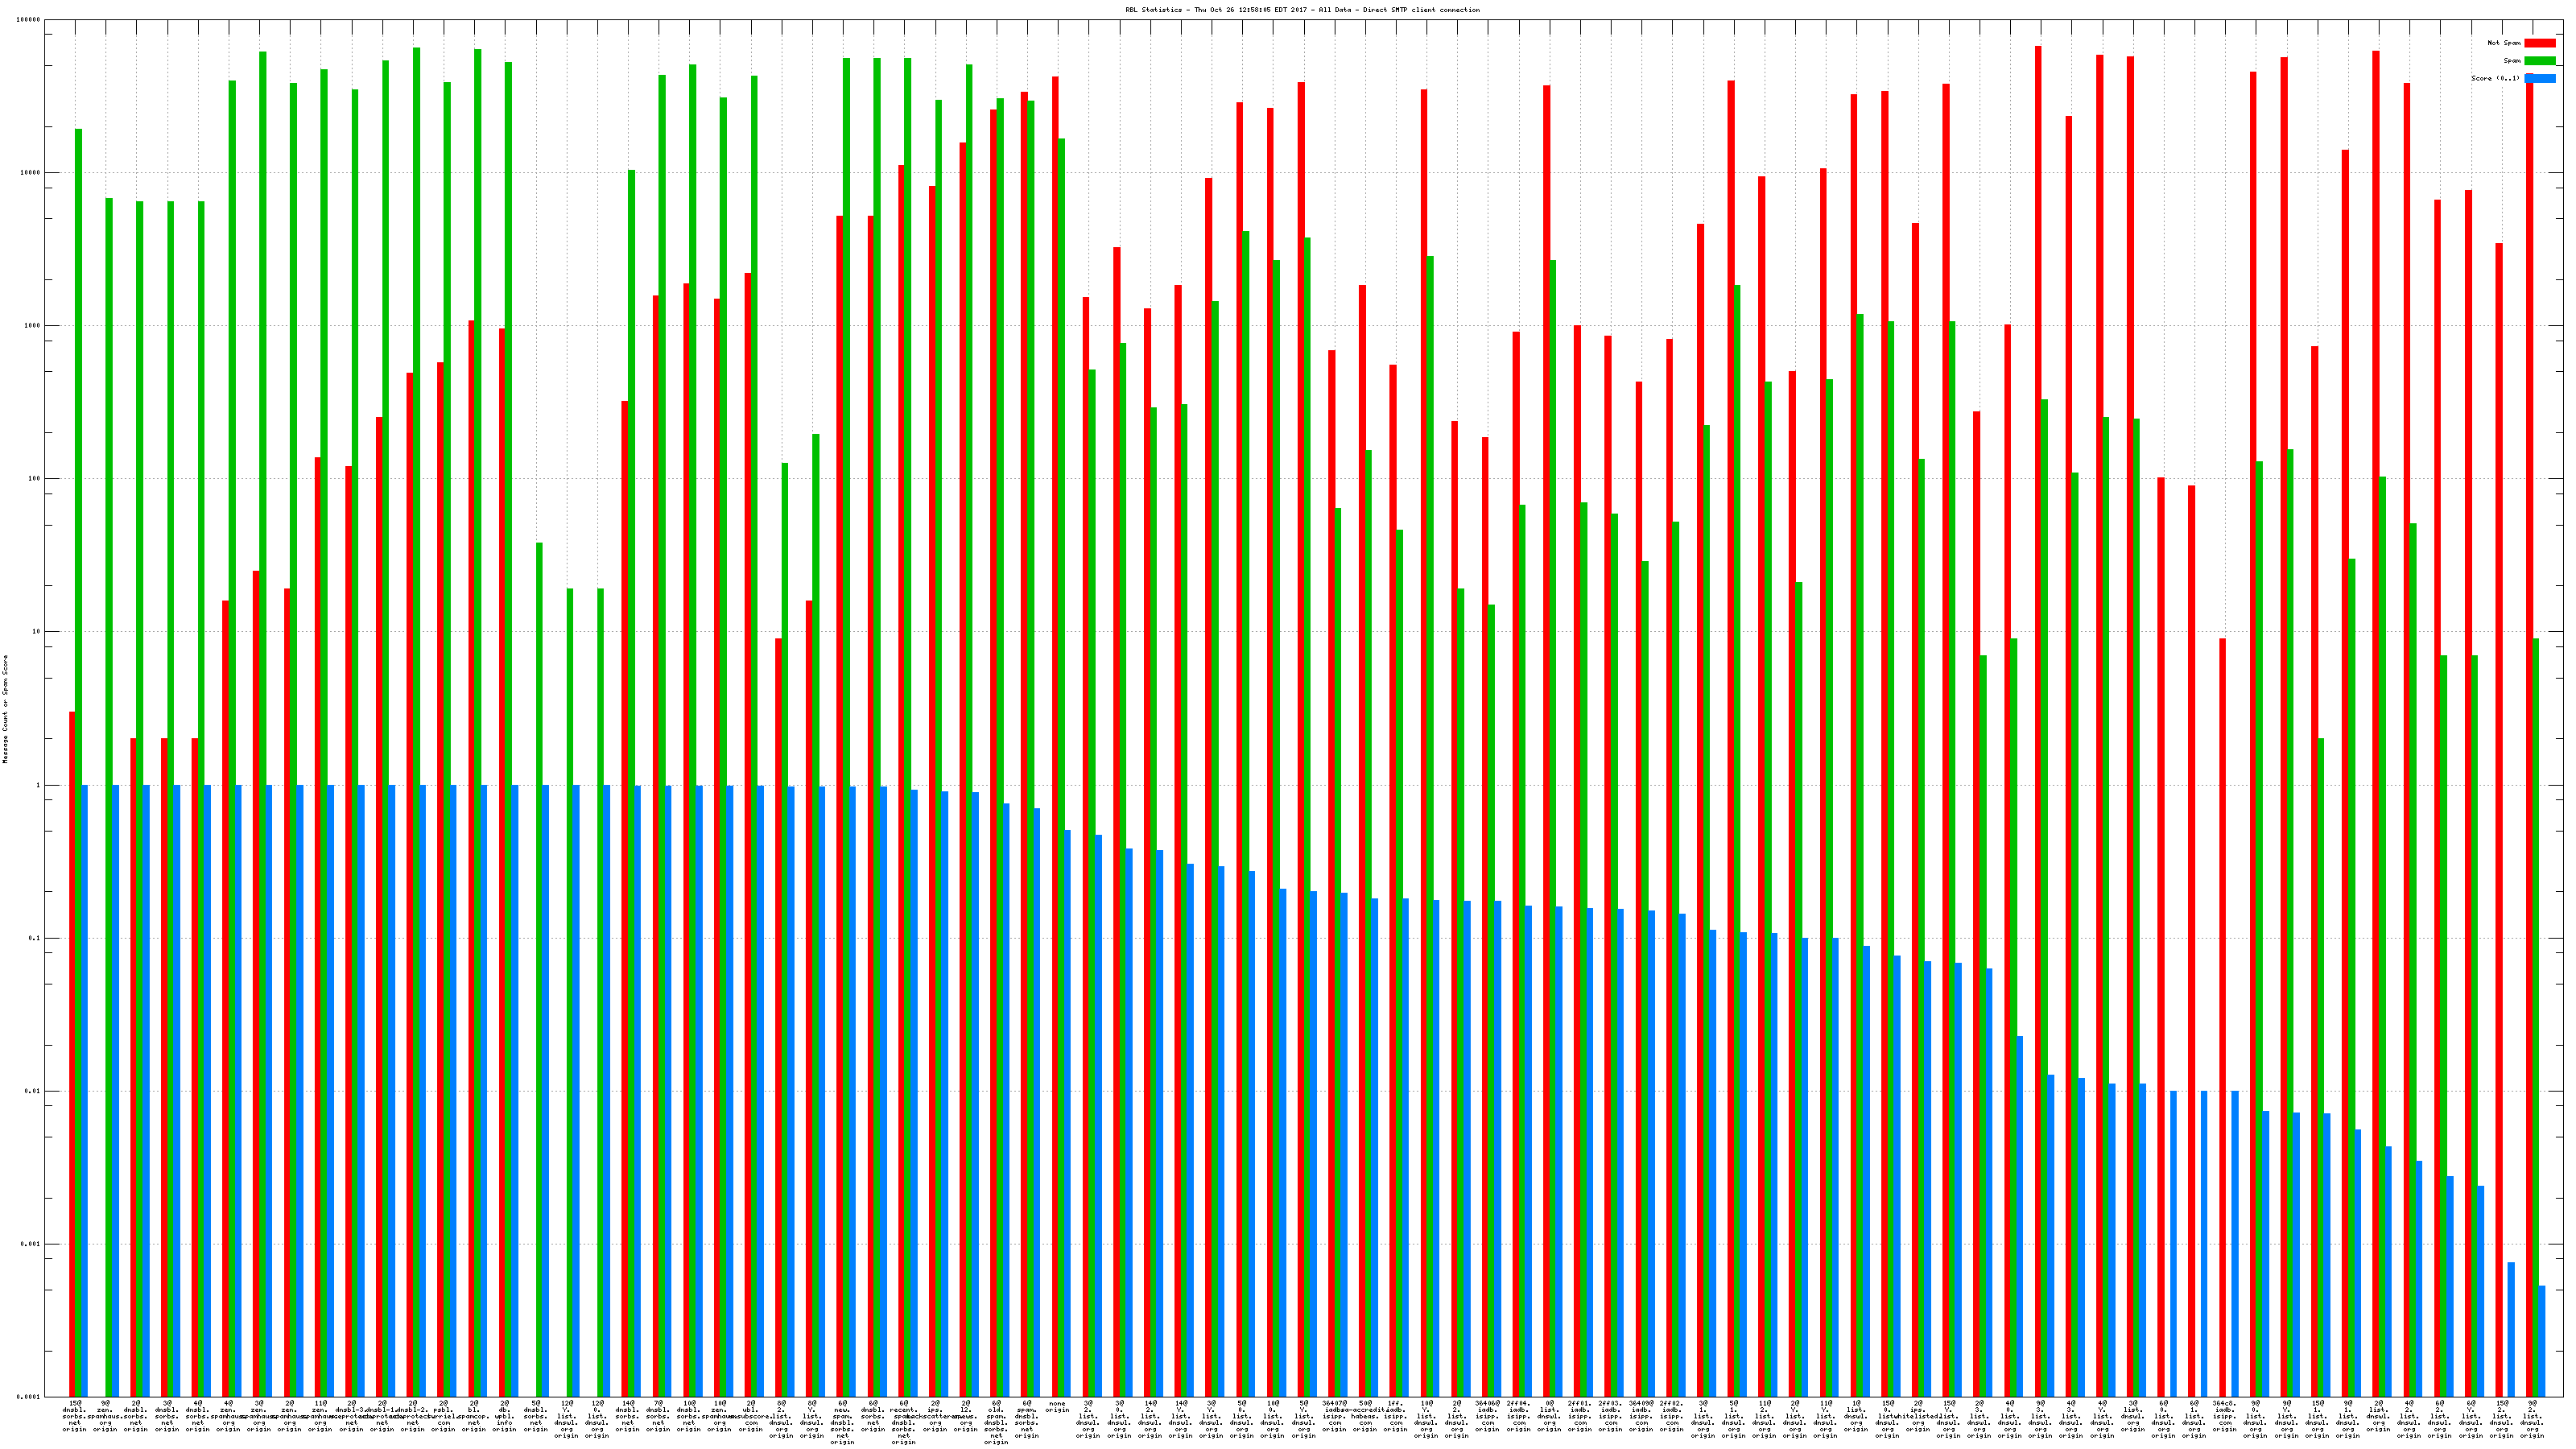This screenshot has width=2576, height=1449.
Task: Click the 364c8.iadb.isipp.com x-axis label
Action: pyautogui.click(x=2224, y=1416)
